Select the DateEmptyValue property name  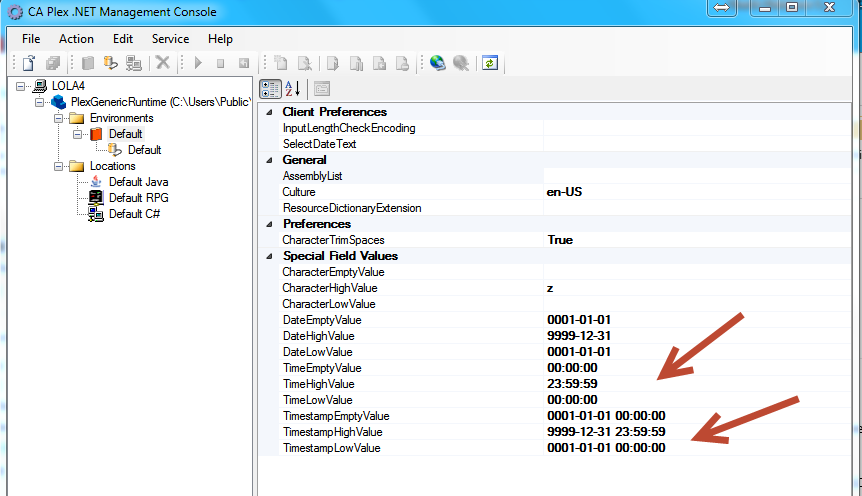pyautogui.click(x=322, y=320)
